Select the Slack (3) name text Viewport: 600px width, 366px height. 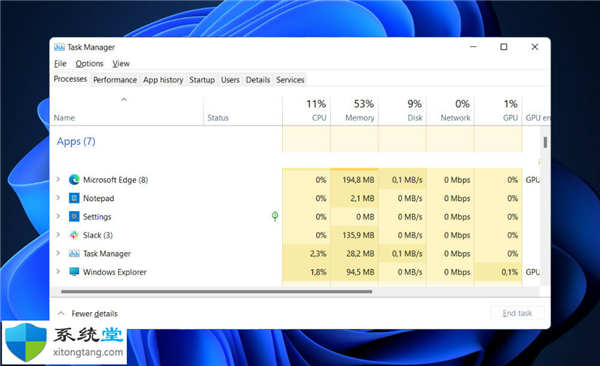point(98,235)
